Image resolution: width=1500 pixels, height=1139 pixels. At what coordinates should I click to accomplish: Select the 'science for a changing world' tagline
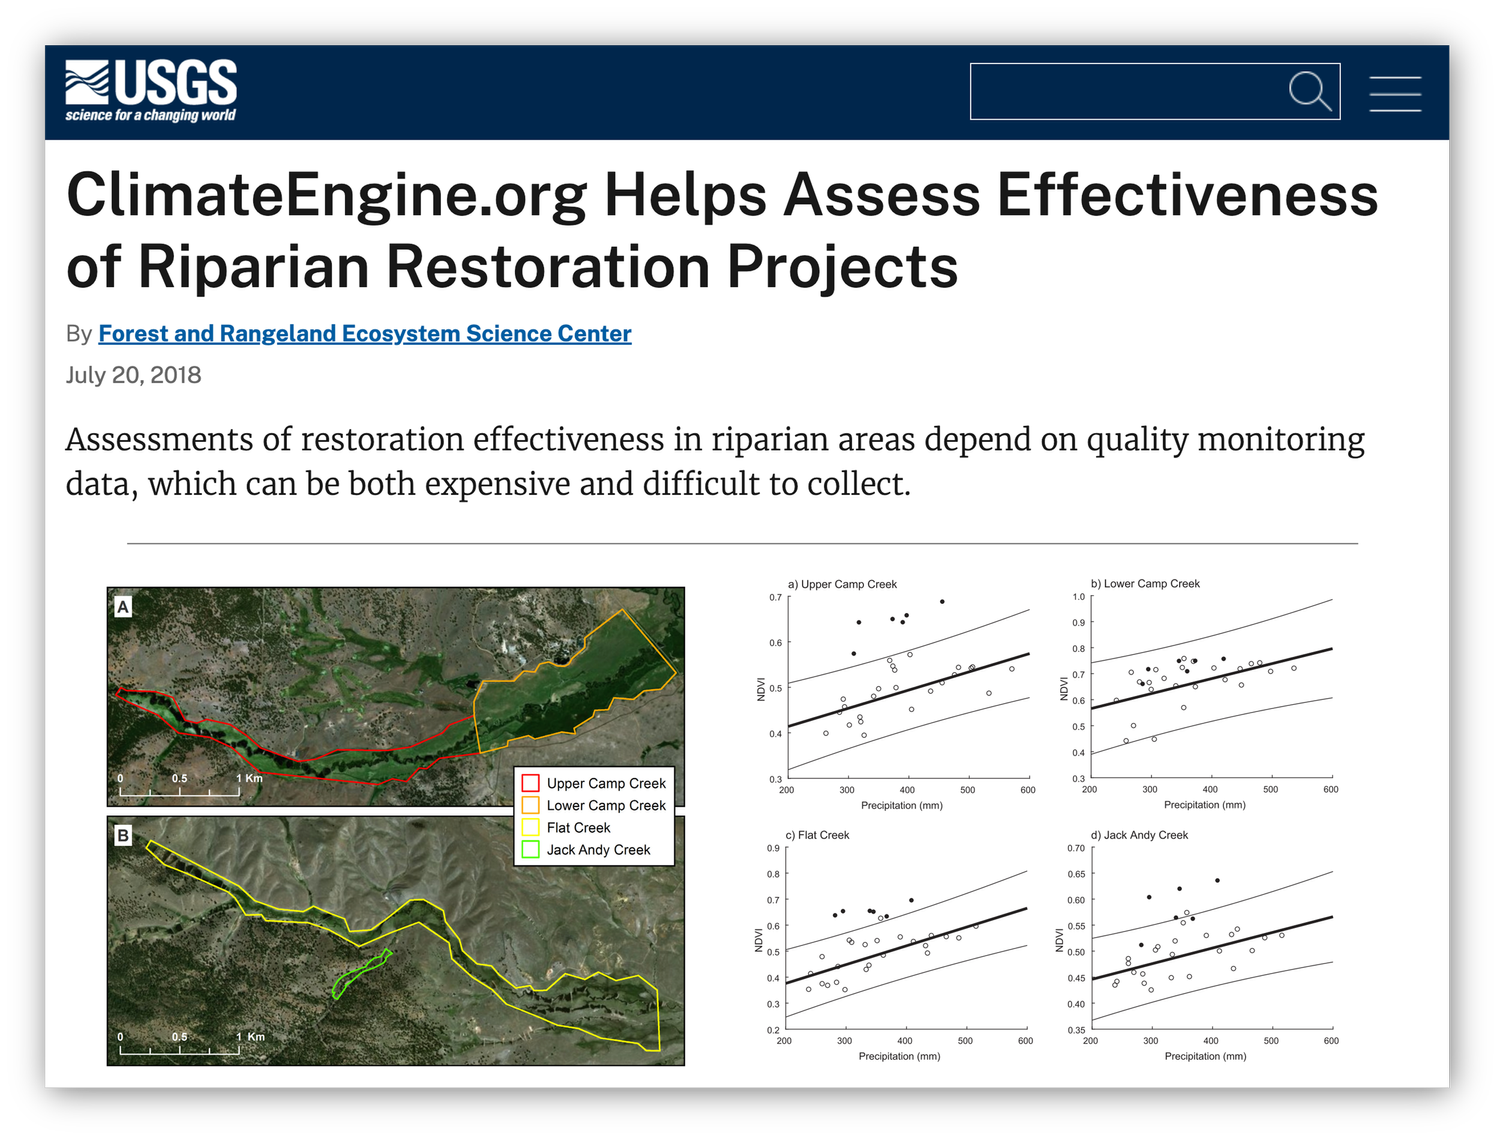pos(150,114)
